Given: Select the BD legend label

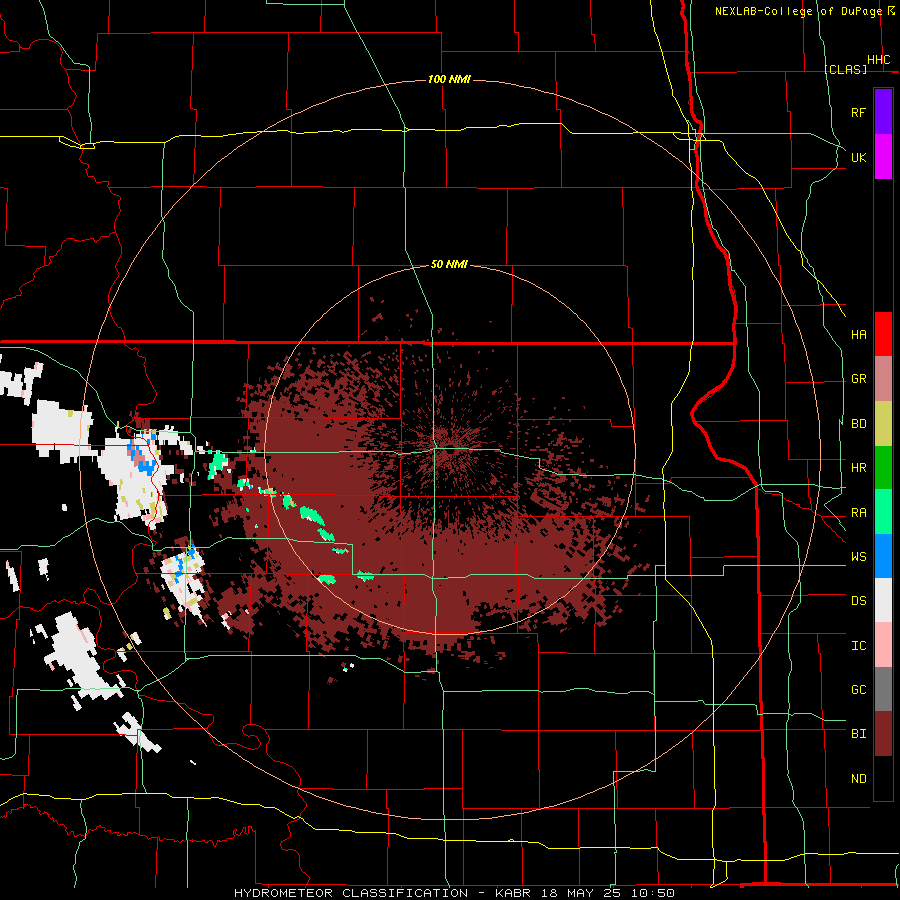Looking at the screenshot, I should [x=858, y=424].
